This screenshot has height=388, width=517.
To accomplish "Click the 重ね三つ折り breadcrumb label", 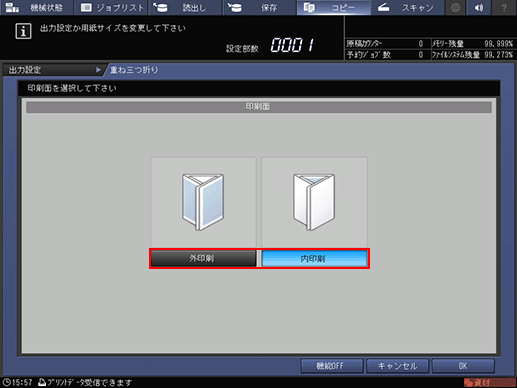I will tap(134, 70).
